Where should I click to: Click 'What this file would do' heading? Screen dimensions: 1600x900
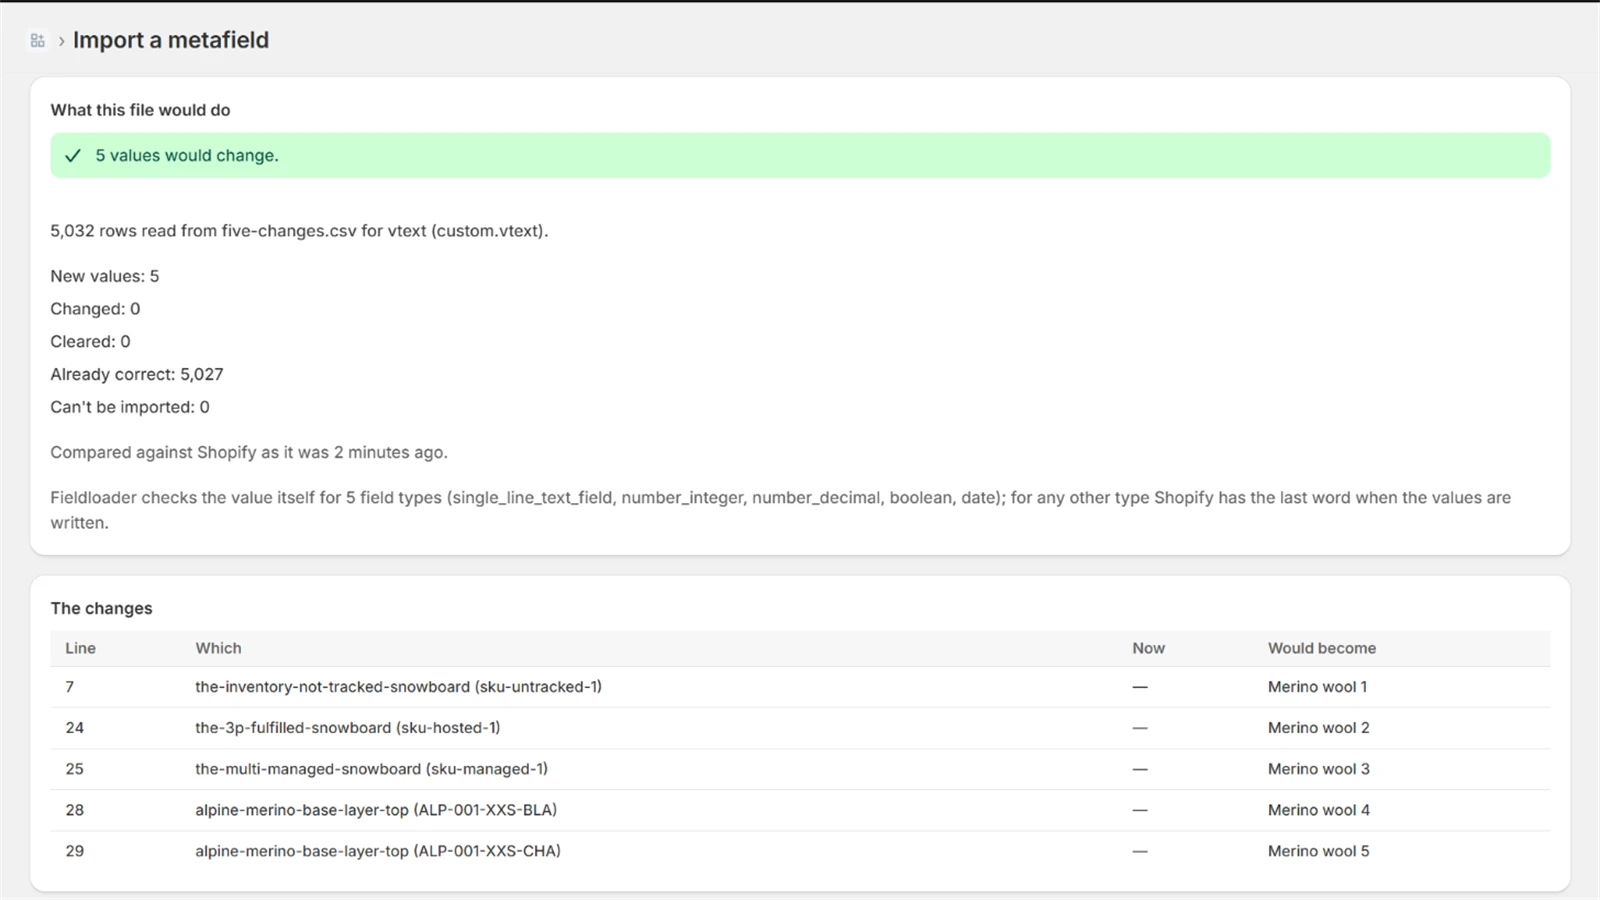tap(140, 110)
